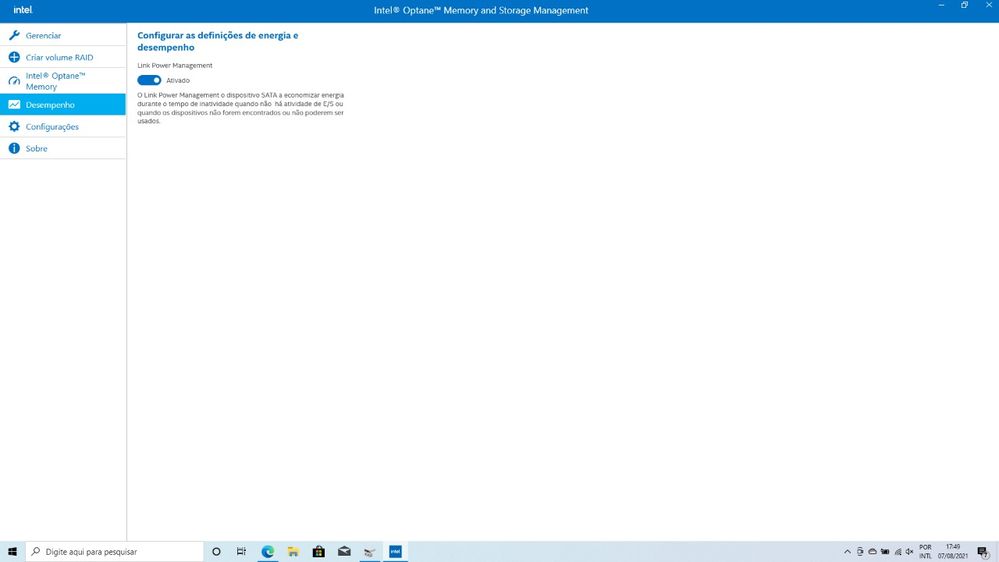Minimize the Intel Optane window
This screenshot has width=999, height=562.
click(941, 5)
